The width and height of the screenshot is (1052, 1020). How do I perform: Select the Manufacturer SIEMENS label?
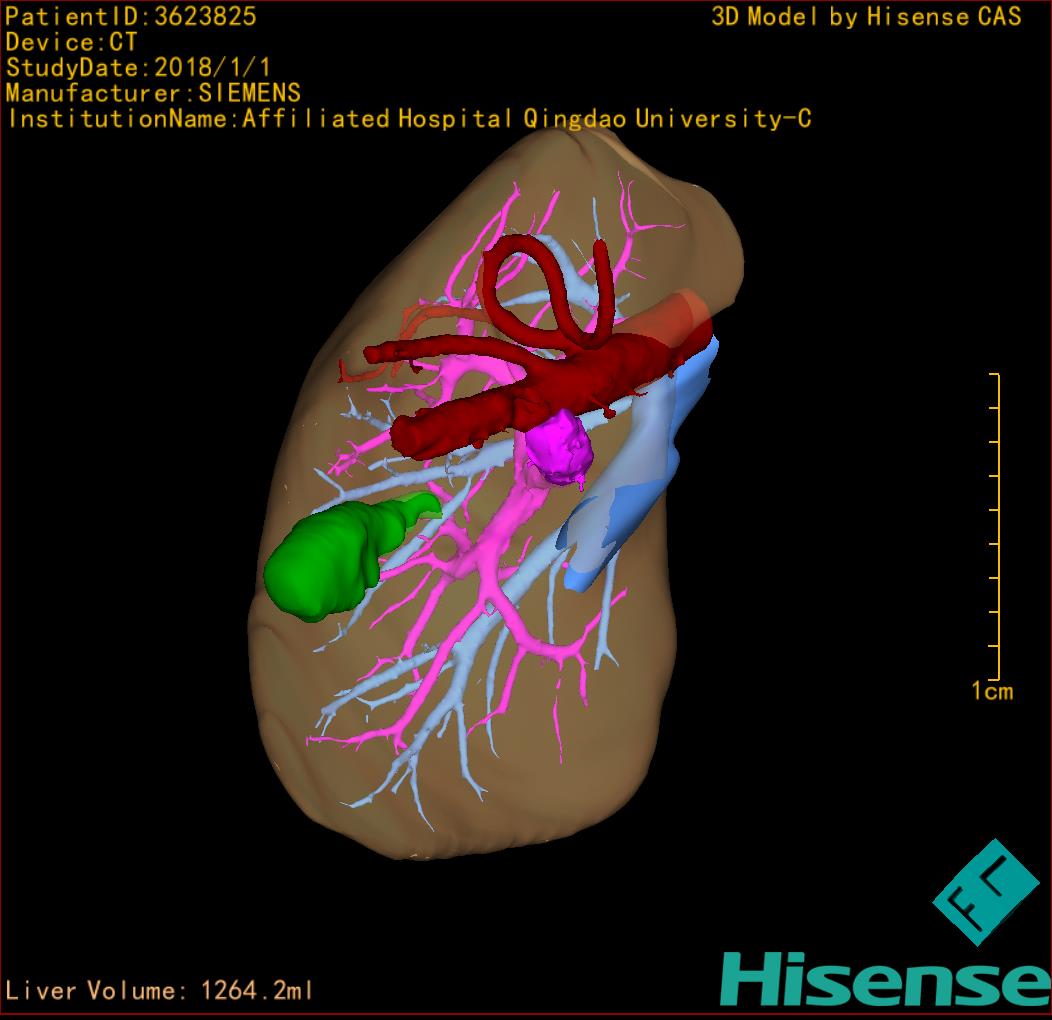(153, 93)
